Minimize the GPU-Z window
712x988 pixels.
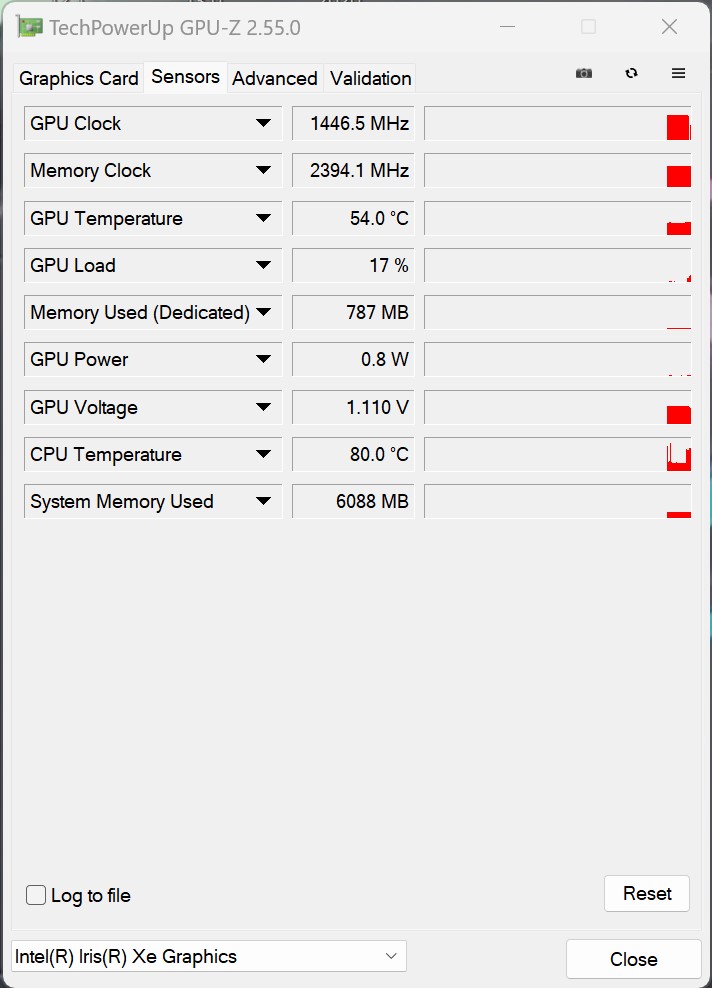tap(507, 26)
